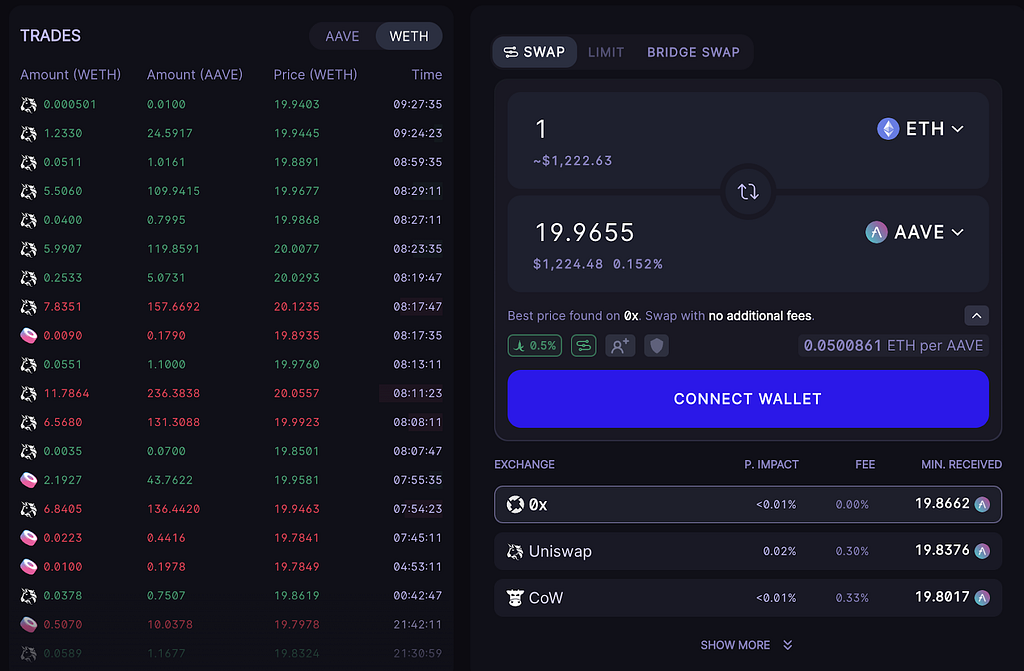Click the shield protection icon
Viewport: 1024px width, 671px height.
click(x=656, y=346)
